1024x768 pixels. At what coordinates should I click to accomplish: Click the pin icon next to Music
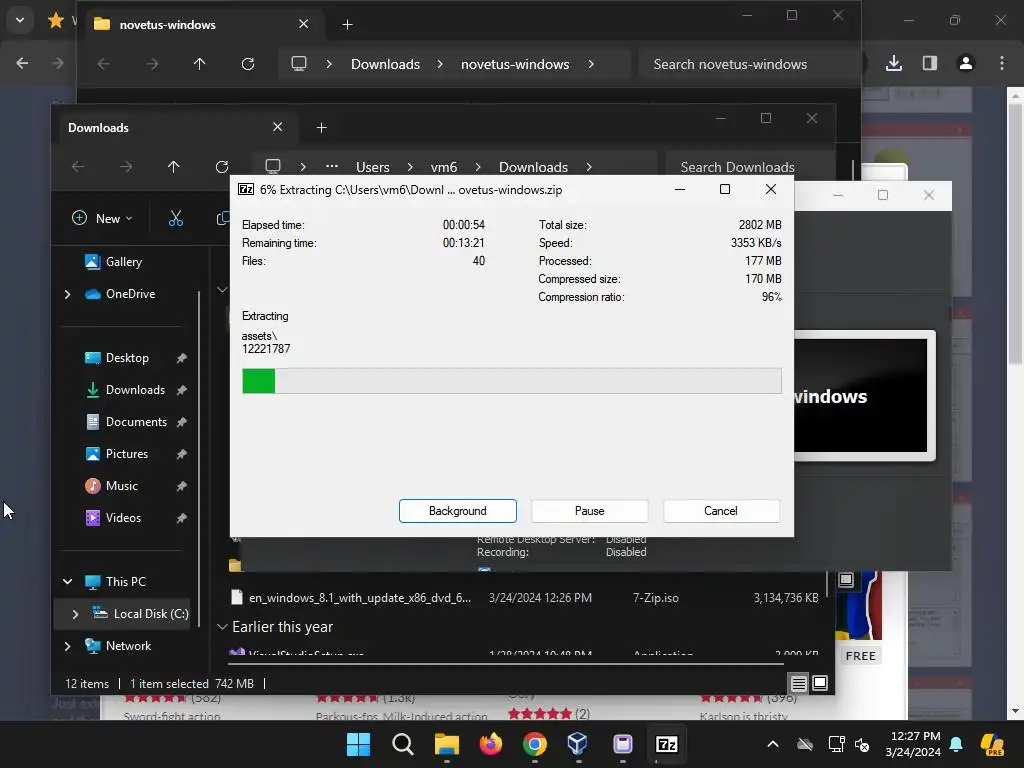click(x=182, y=486)
